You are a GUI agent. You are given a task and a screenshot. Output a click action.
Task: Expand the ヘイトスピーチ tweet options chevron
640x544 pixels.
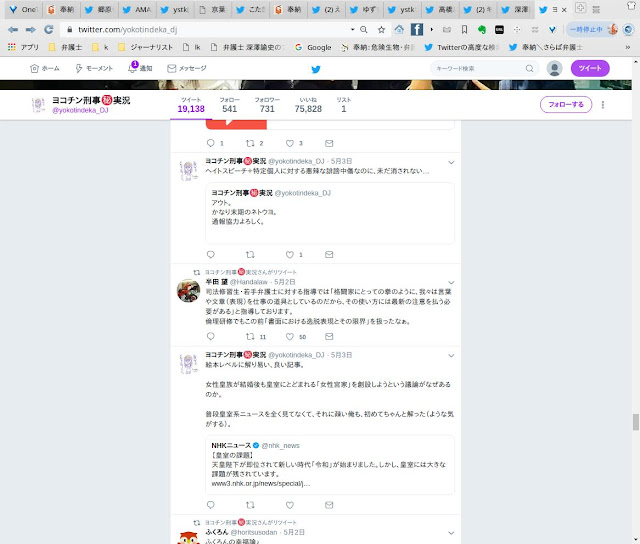(451, 162)
